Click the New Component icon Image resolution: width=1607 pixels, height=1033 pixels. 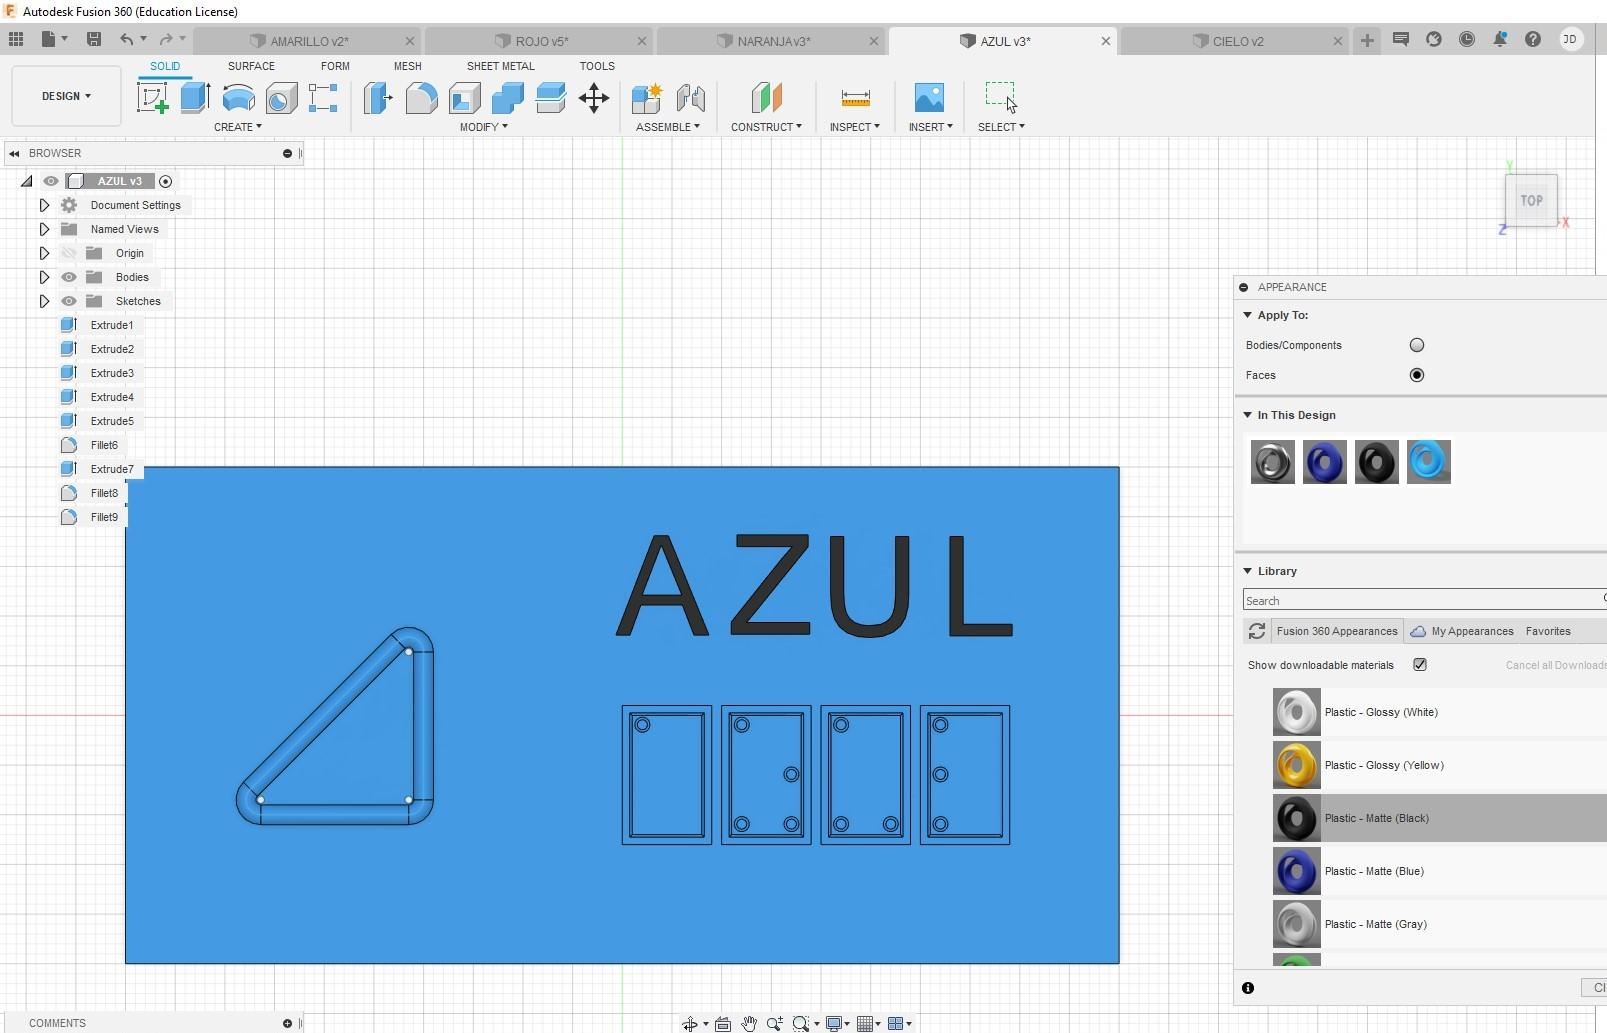(x=647, y=98)
